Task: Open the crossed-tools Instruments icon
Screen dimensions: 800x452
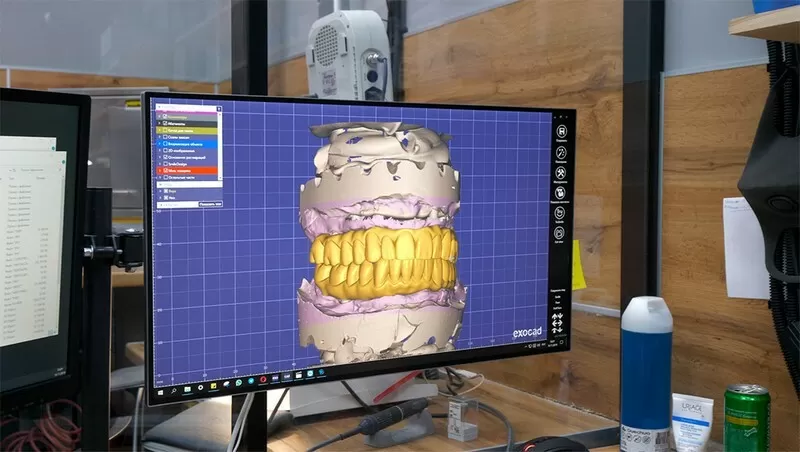Action: [x=561, y=173]
